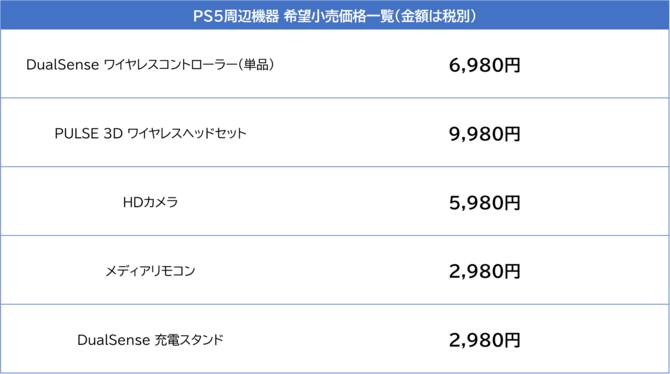Click the 6,980円 price

tap(485, 65)
